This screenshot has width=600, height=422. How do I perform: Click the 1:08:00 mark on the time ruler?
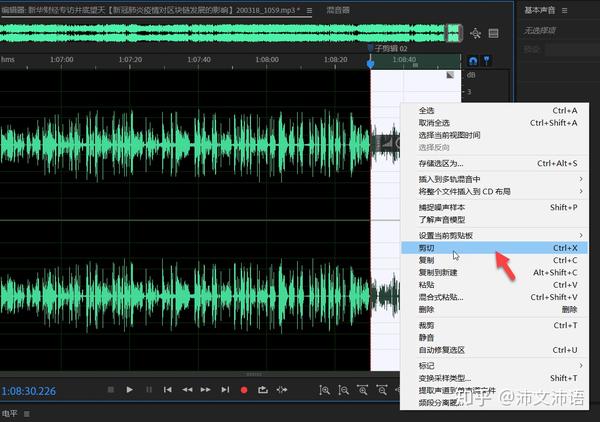pyautogui.click(x=267, y=60)
